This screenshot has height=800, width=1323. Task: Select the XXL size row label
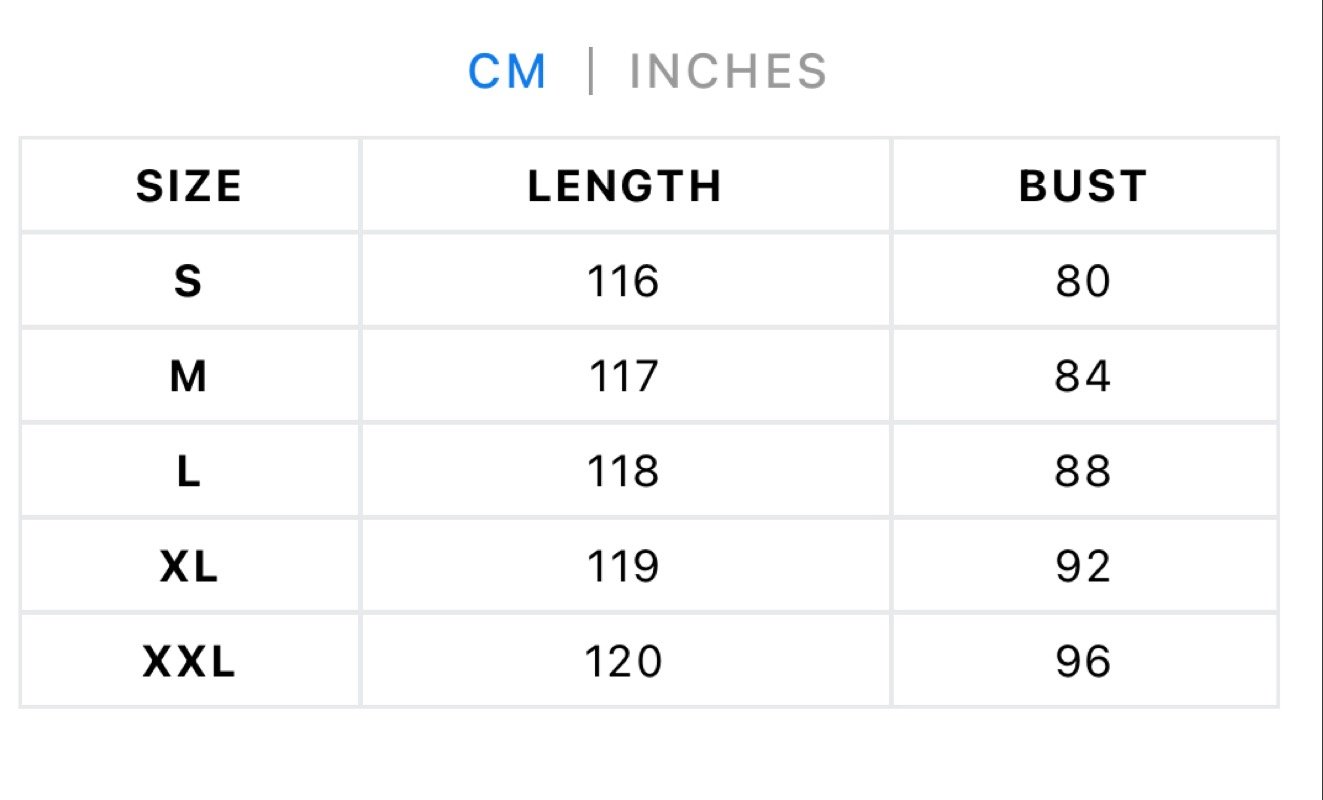pos(189,661)
